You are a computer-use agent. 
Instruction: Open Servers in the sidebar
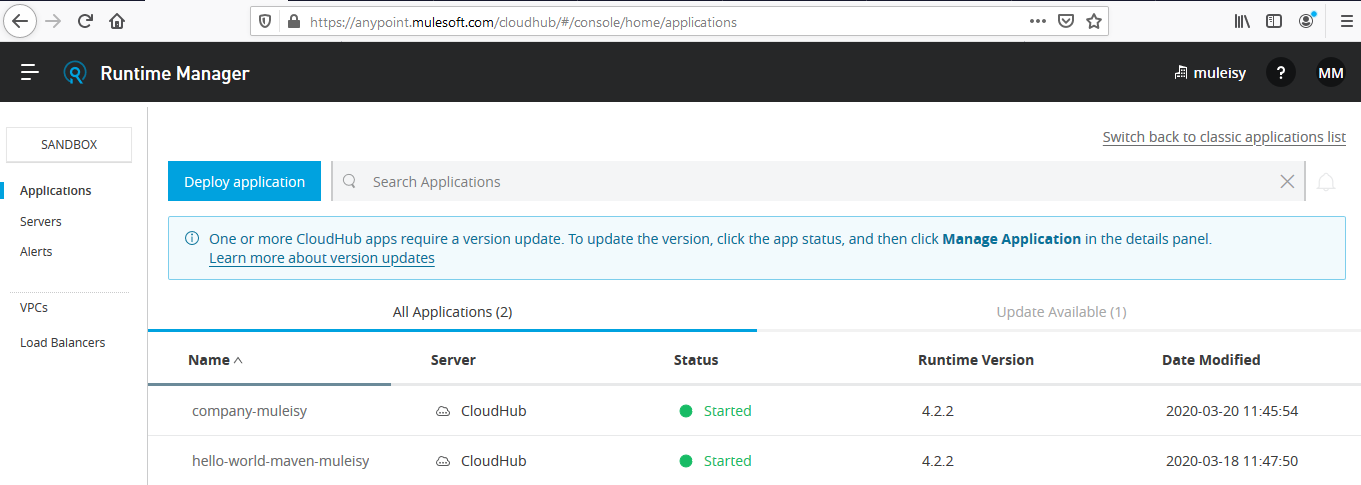(x=41, y=221)
